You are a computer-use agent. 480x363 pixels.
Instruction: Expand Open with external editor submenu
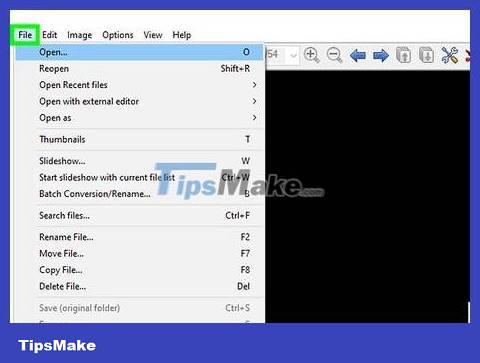(139, 101)
